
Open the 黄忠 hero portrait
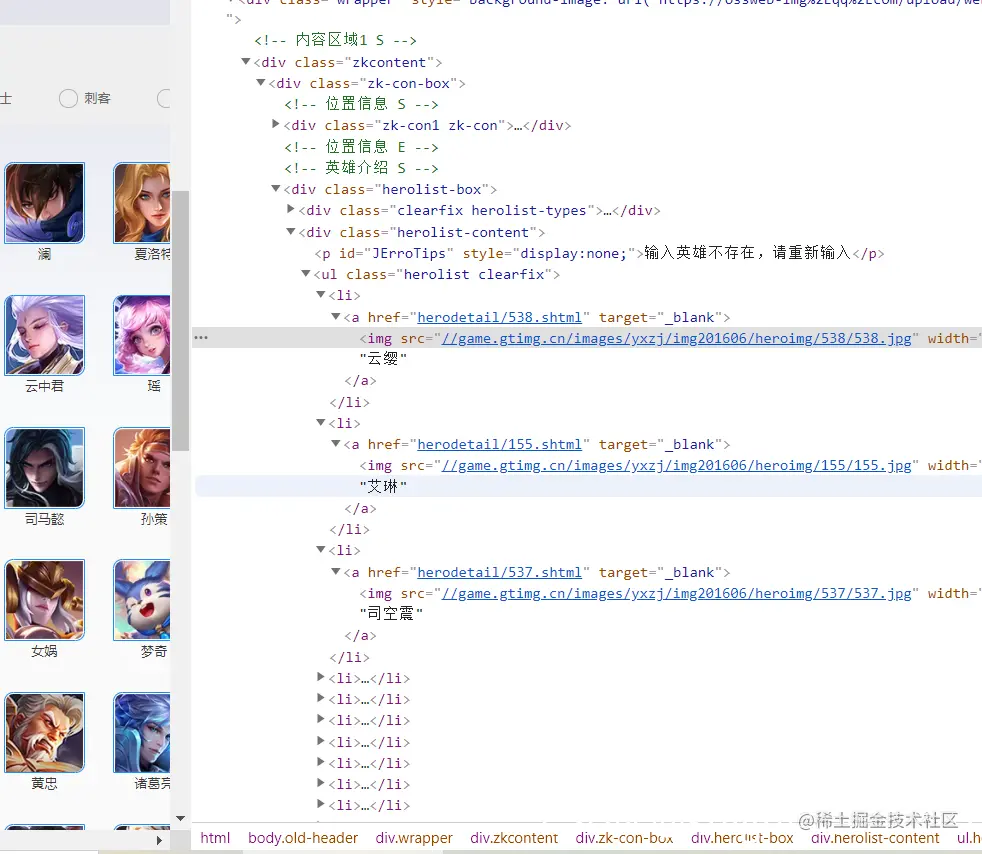coord(44,733)
